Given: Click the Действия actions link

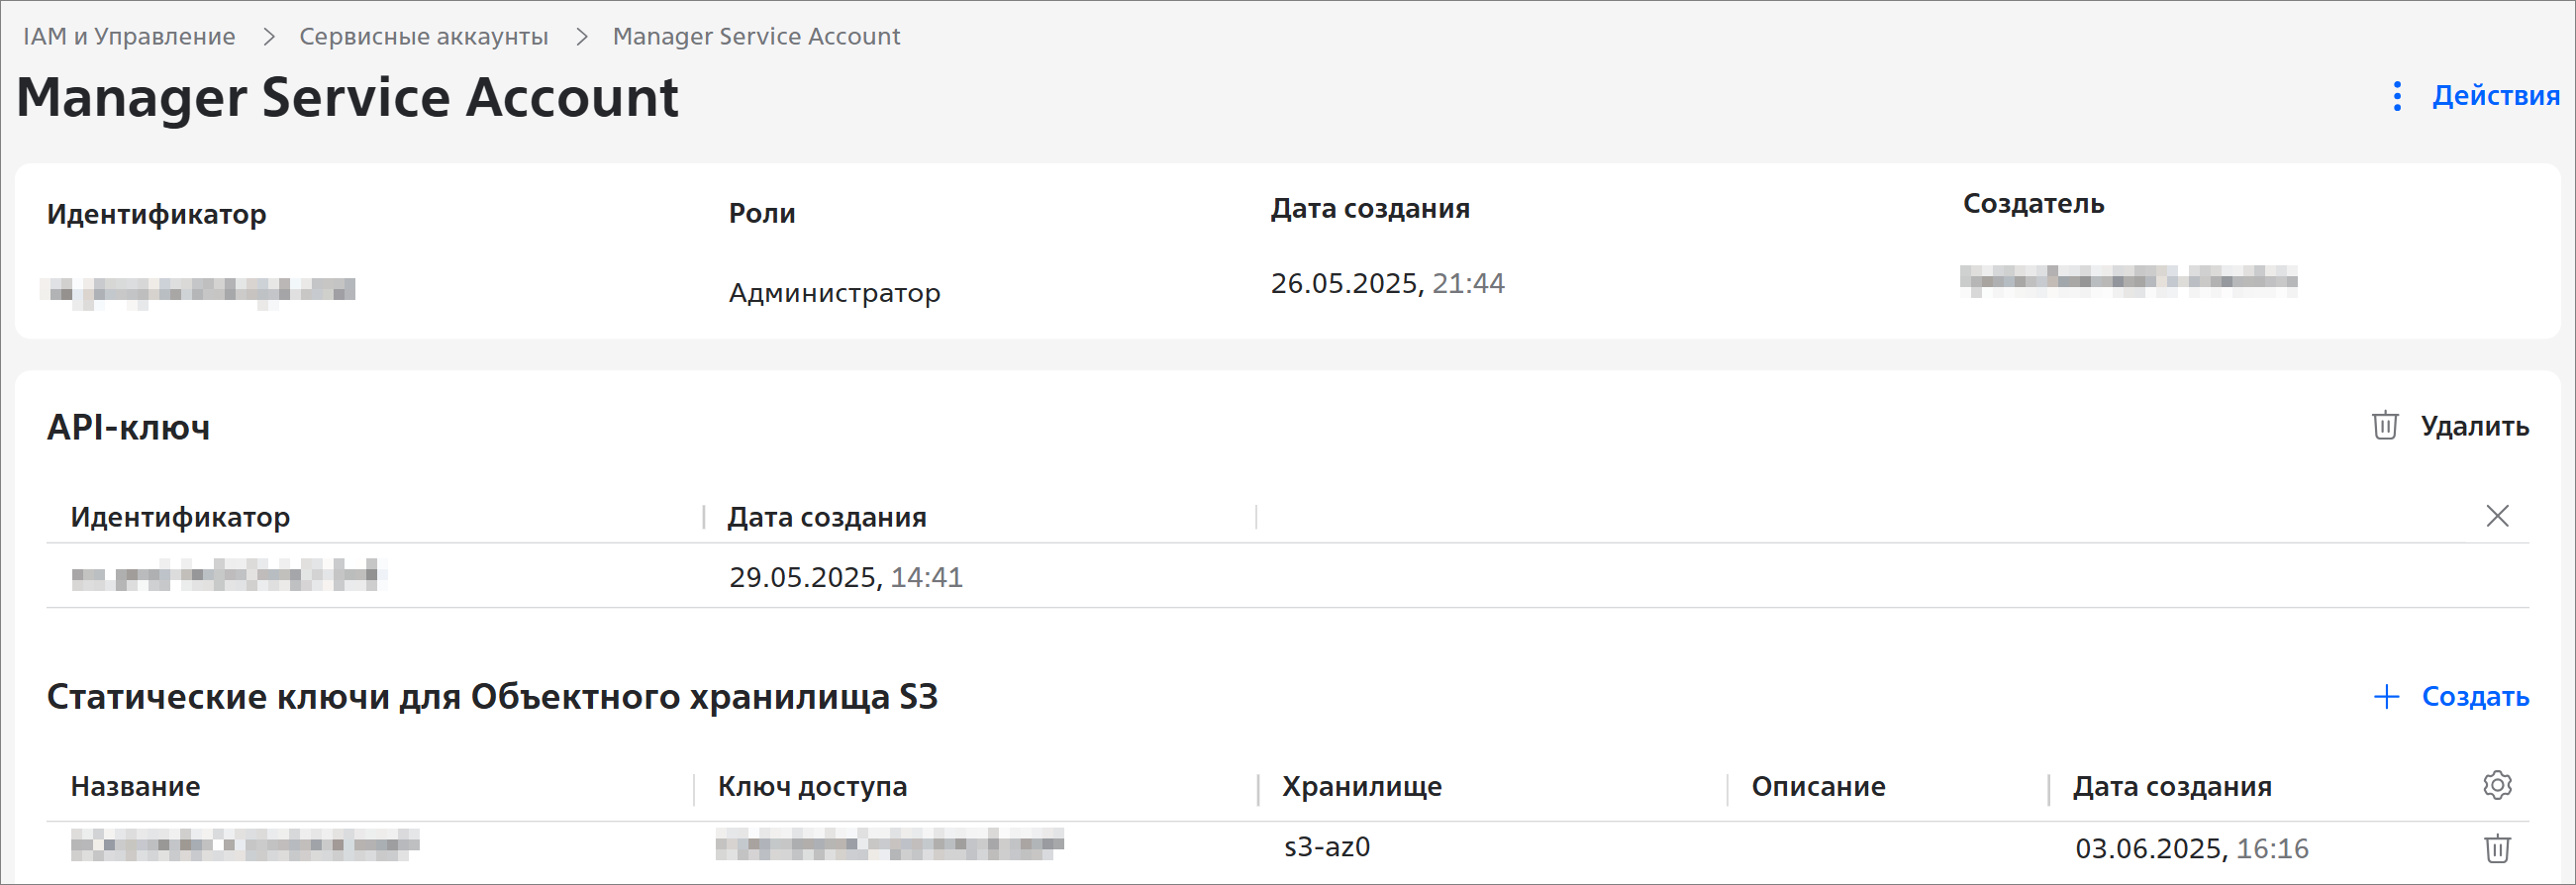Looking at the screenshot, I should (2495, 96).
